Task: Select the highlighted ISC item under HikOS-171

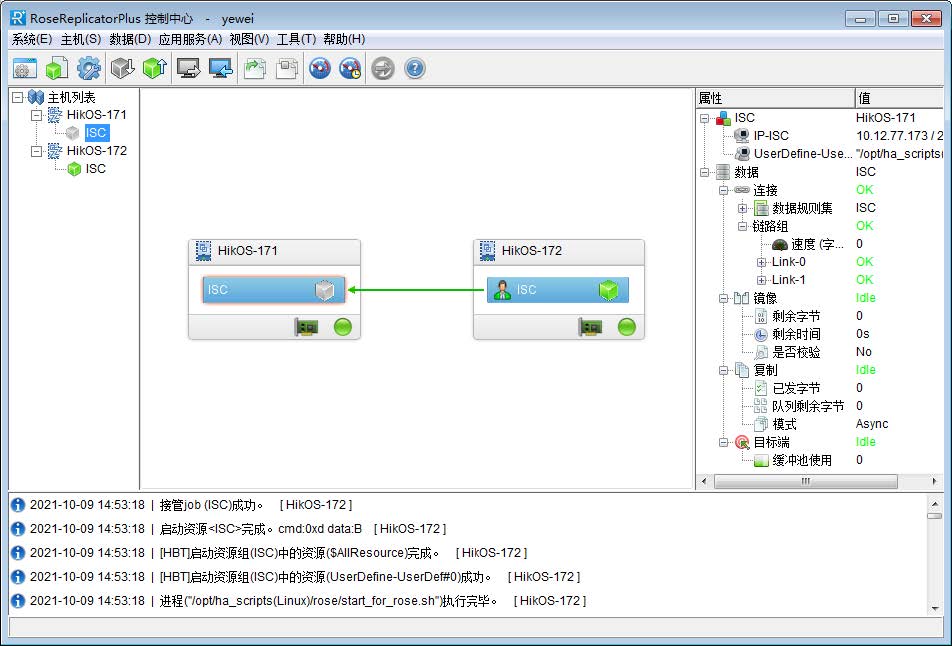Action: (x=96, y=133)
